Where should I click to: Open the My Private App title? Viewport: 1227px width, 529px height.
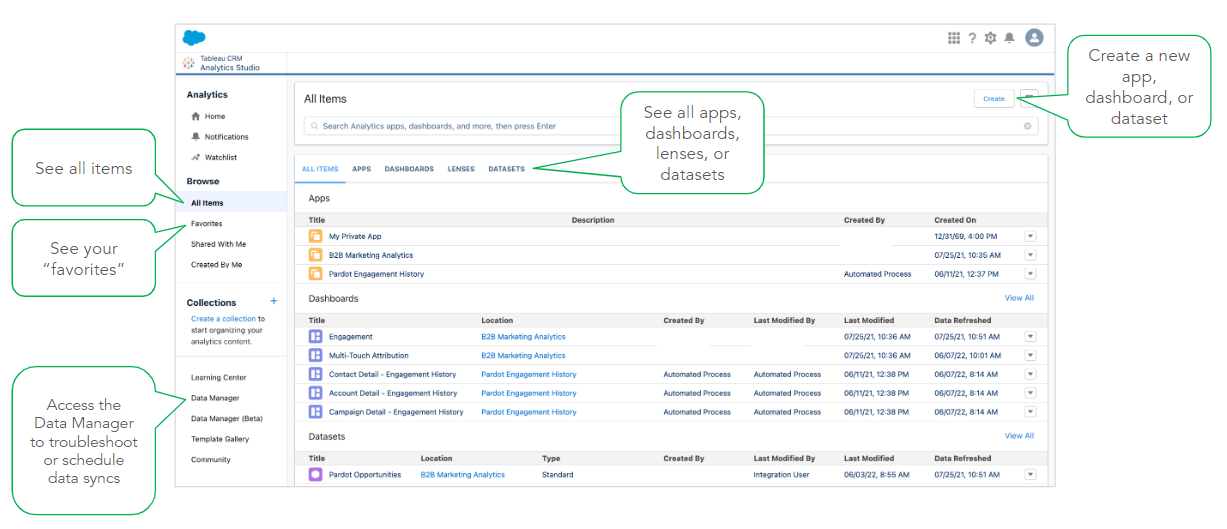pyautogui.click(x=355, y=237)
